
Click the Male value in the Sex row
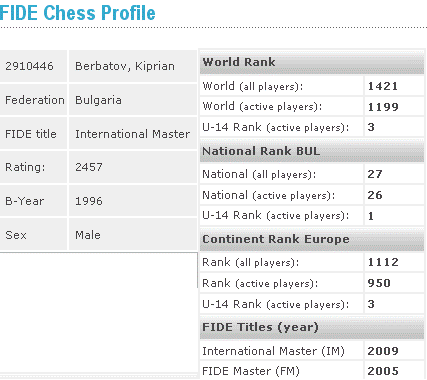tap(88, 235)
